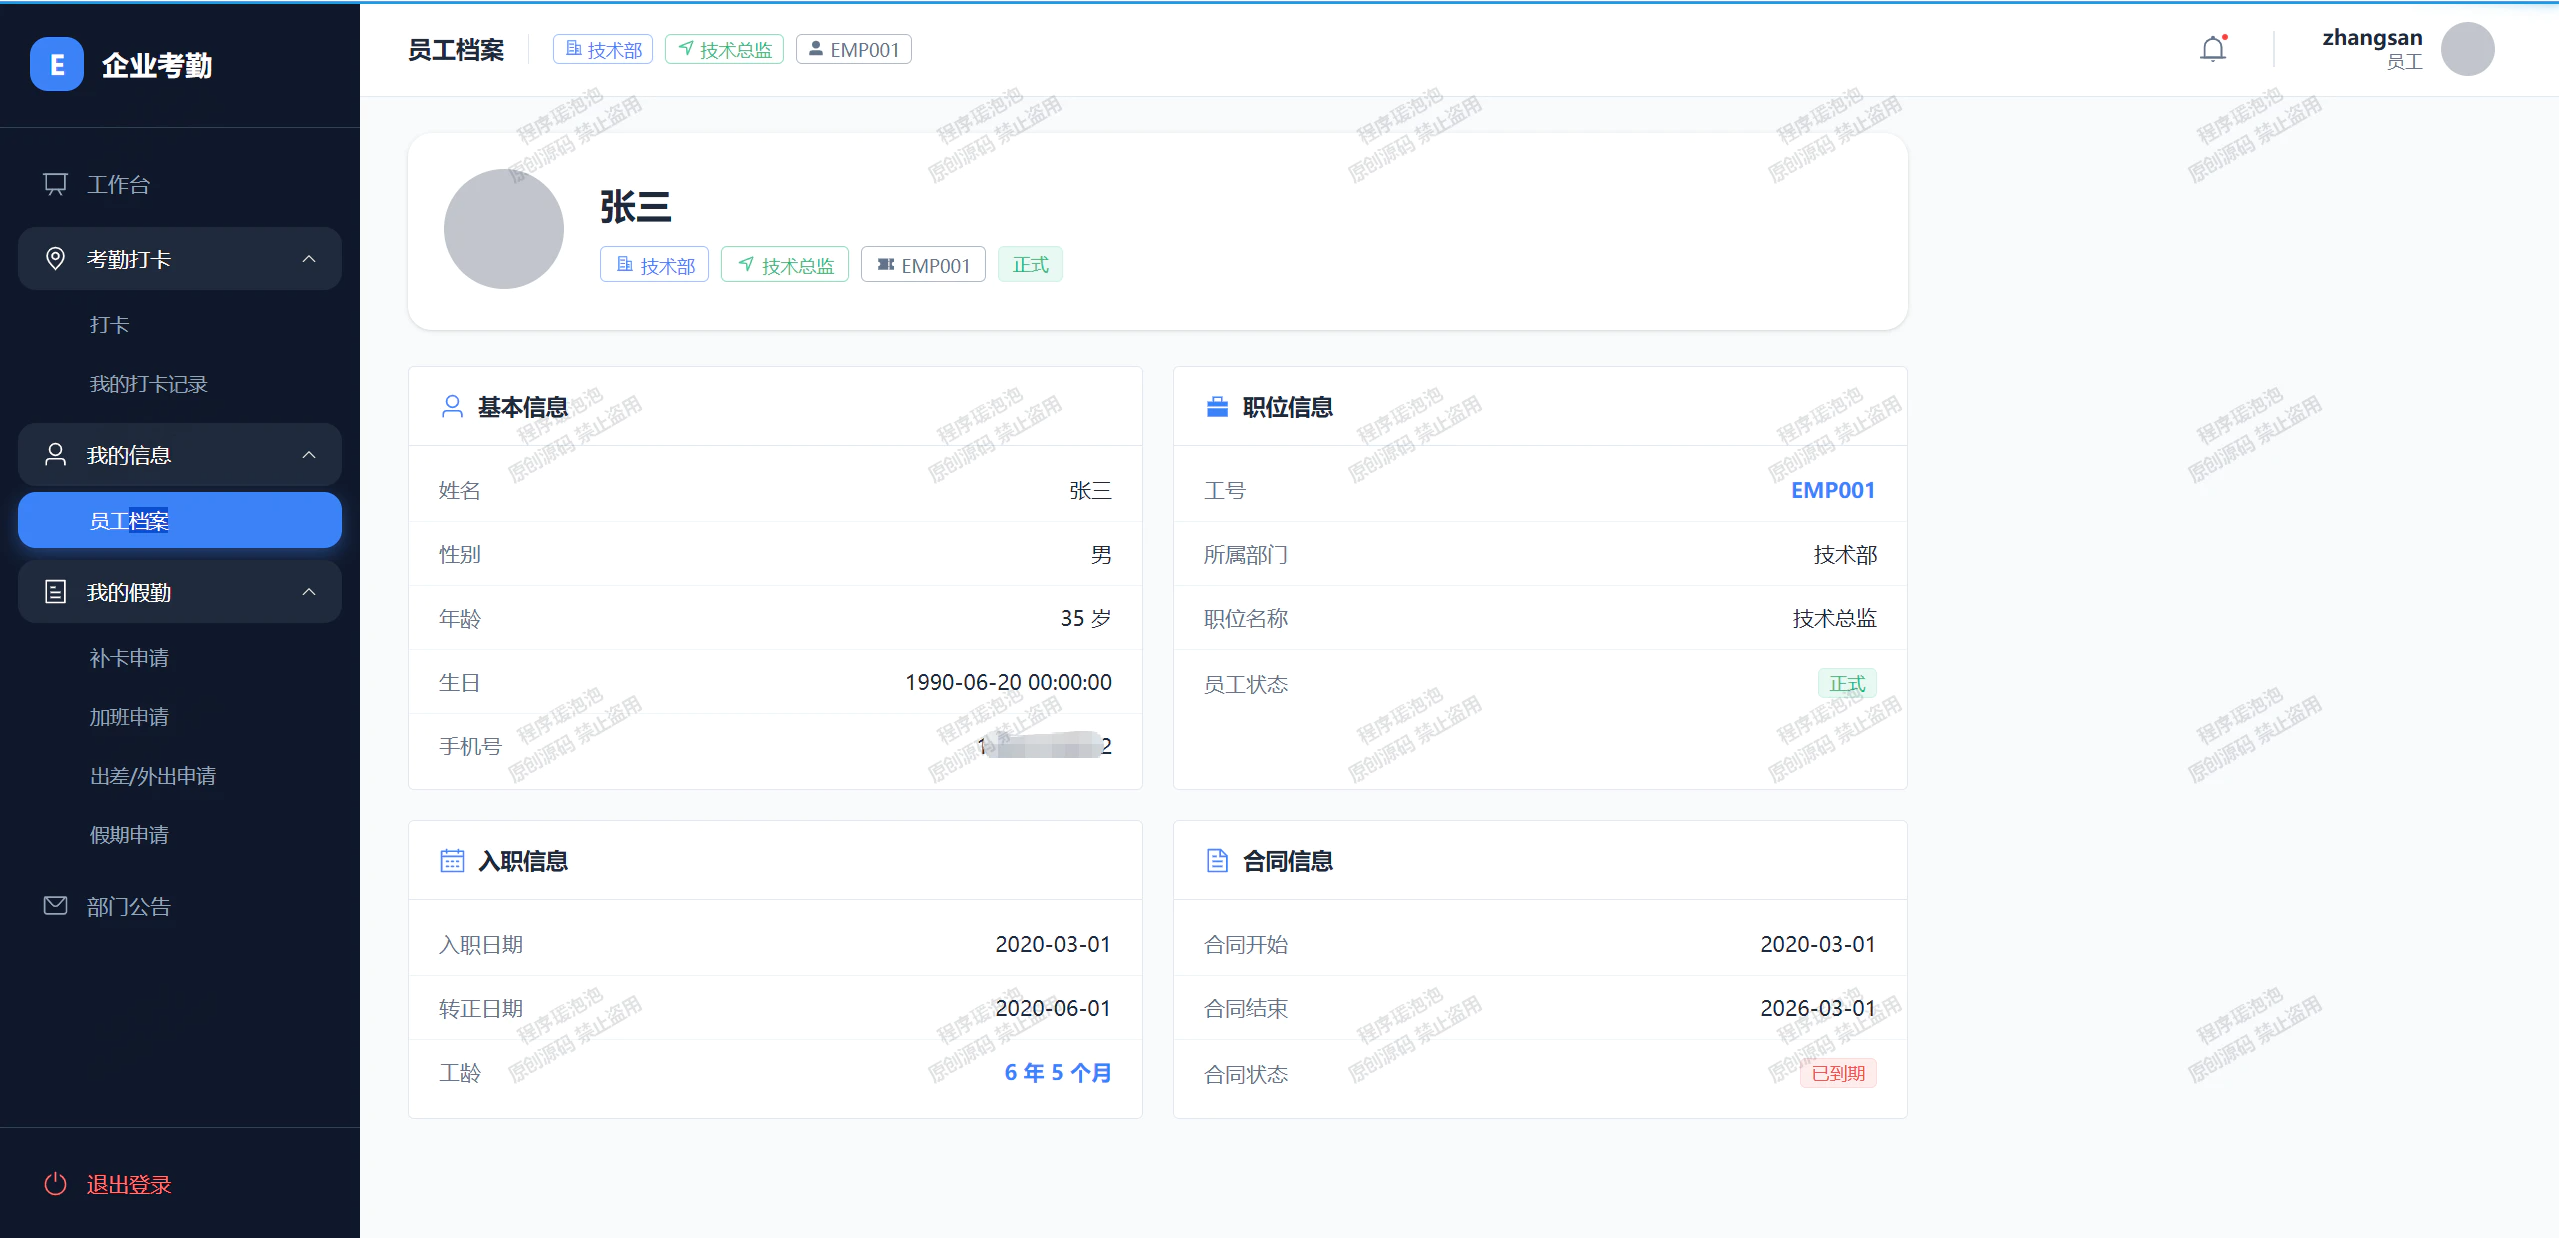Click the zhangsan user avatar
The width and height of the screenshot is (2559, 1238).
[2467, 49]
